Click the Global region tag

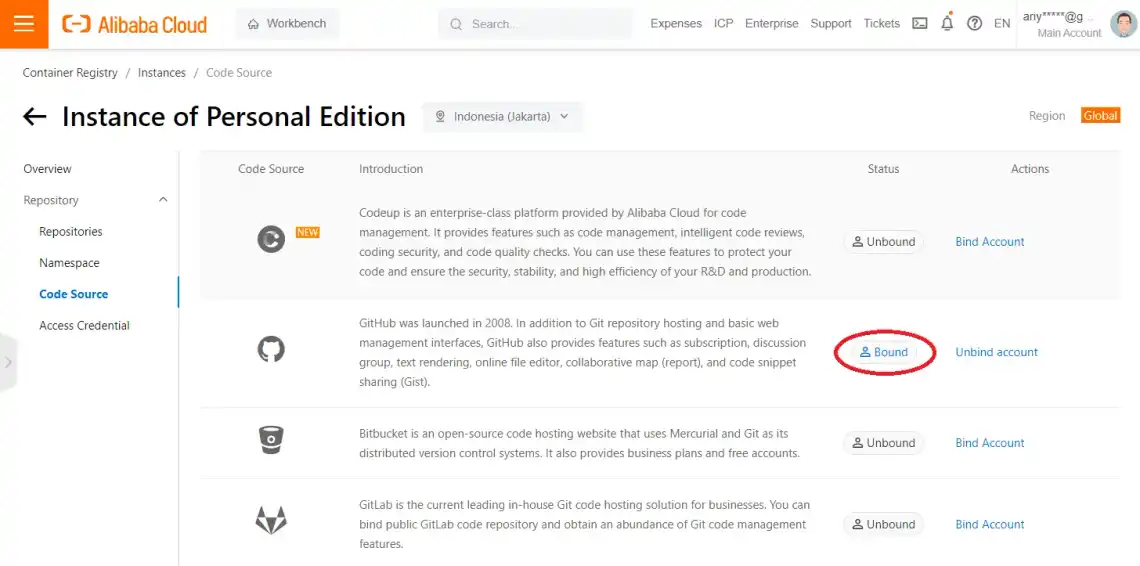pos(1100,116)
